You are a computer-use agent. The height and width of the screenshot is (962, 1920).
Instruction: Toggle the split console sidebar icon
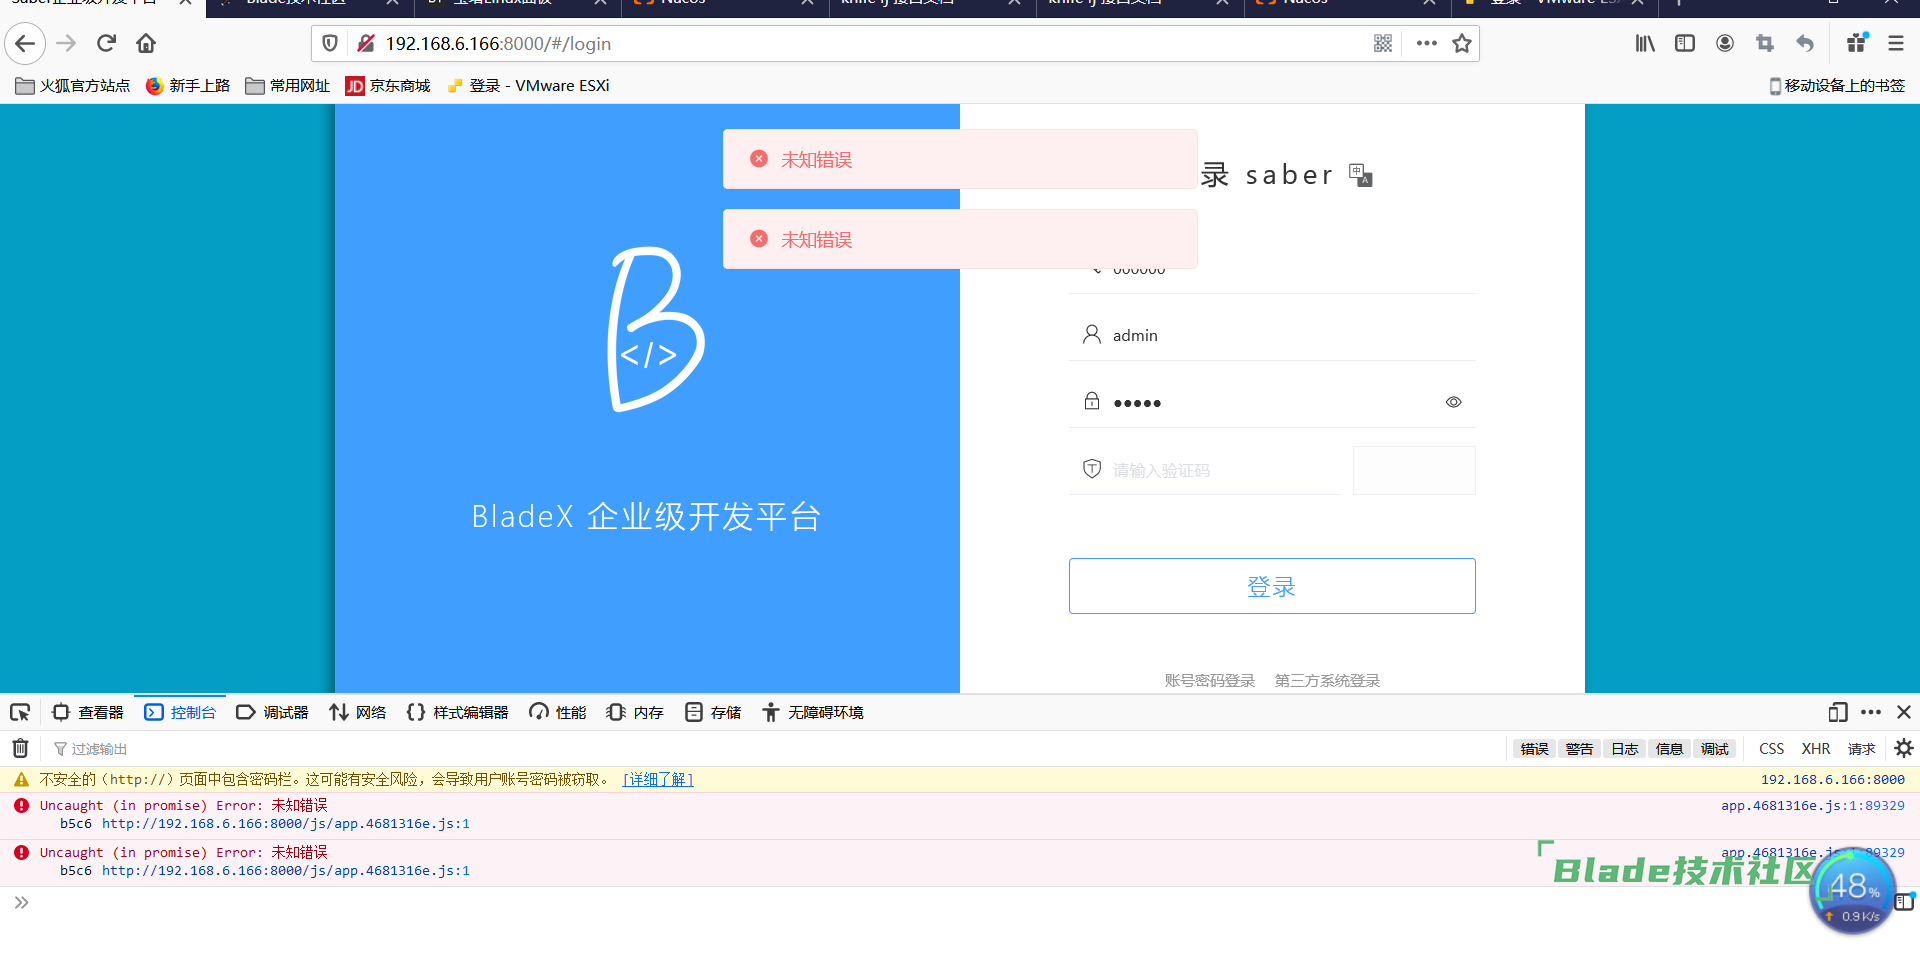point(1904,902)
